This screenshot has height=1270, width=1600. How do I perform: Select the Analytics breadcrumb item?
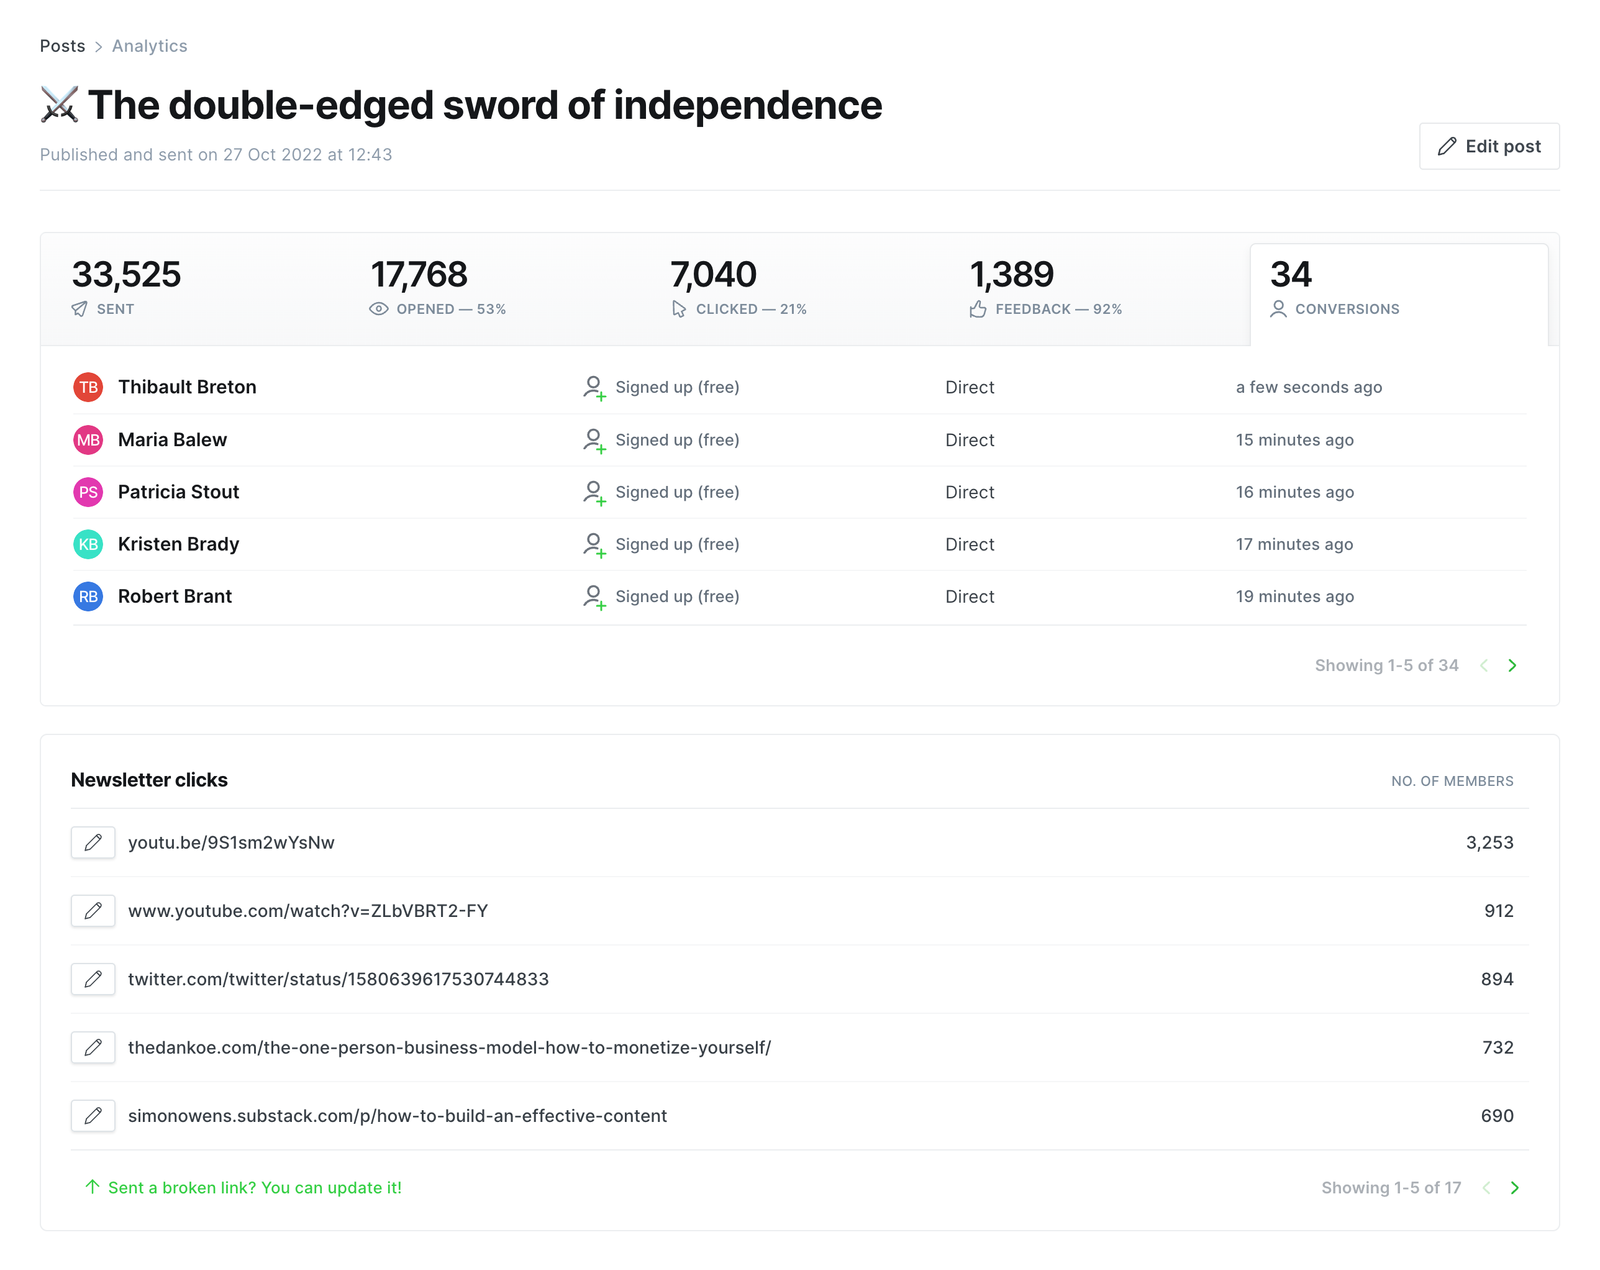click(149, 46)
